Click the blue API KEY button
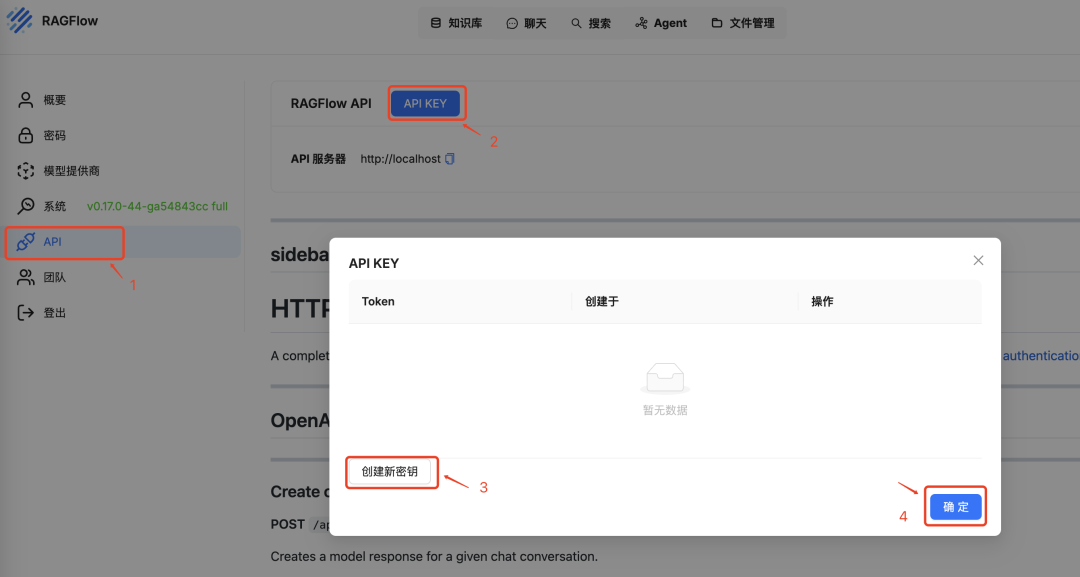The width and height of the screenshot is (1080, 577). [x=425, y=103]
